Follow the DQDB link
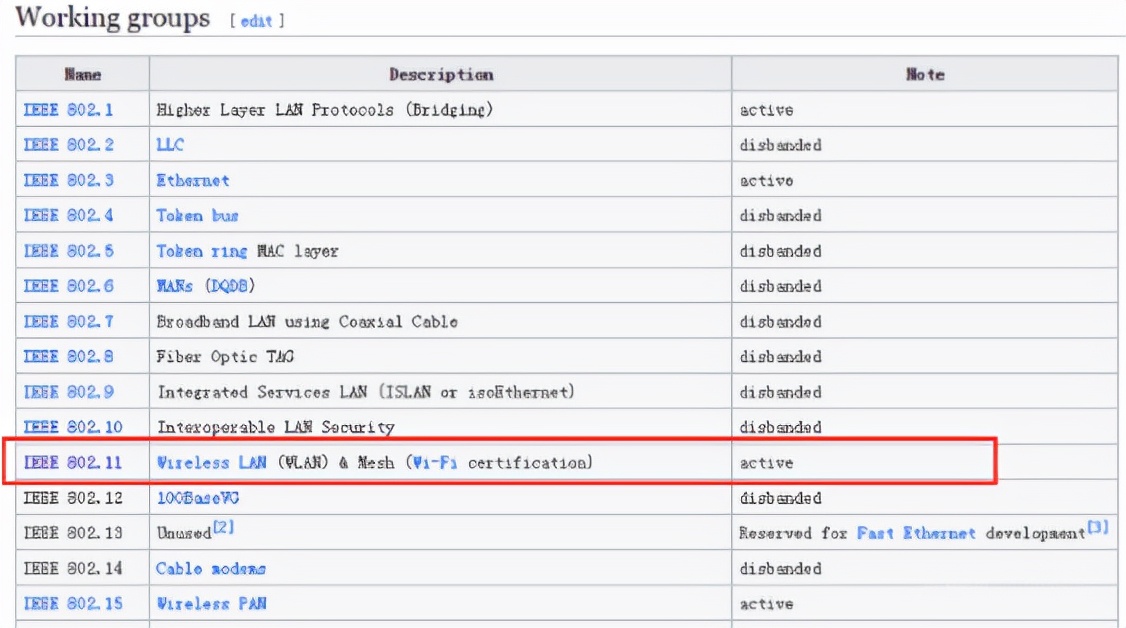Screen dimensions: 1126x628 230,286
